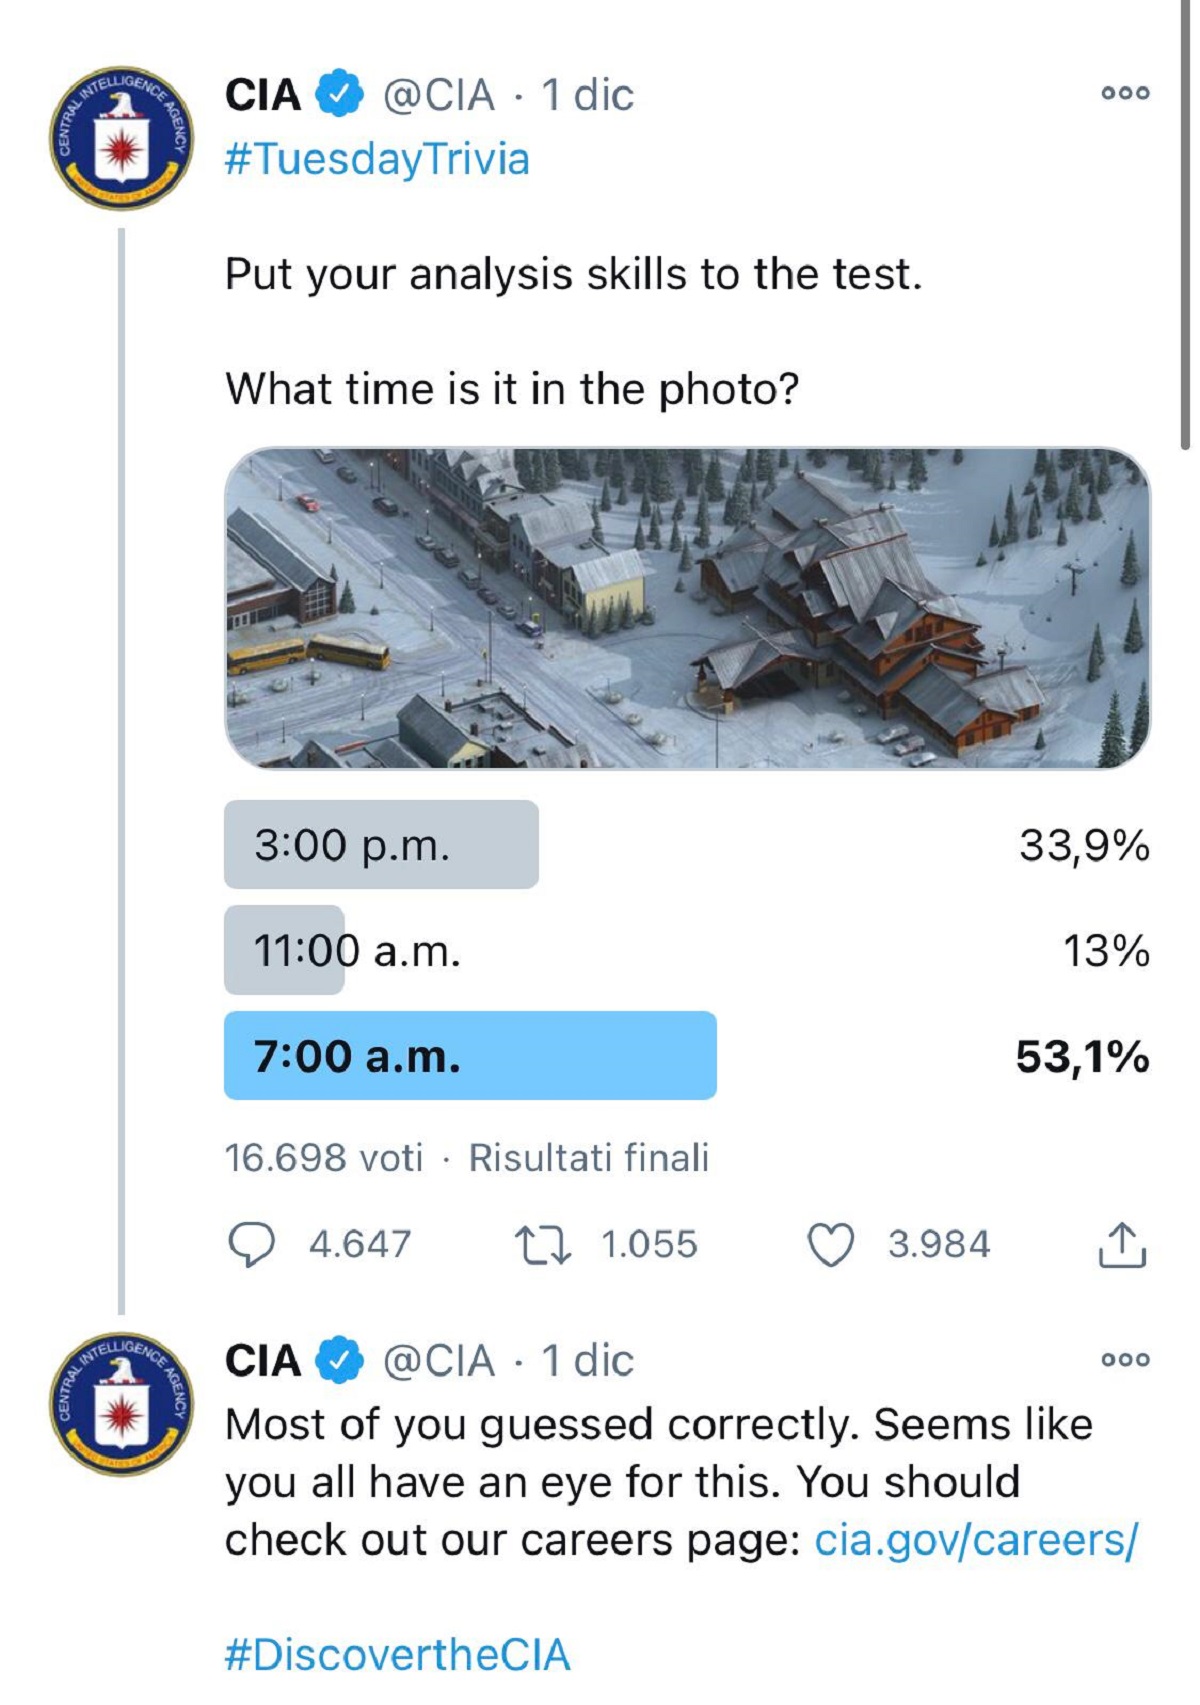Click the verified badge in second tweet
The width and height of the screenshot is (1200, 1705).
[341, 1360]
